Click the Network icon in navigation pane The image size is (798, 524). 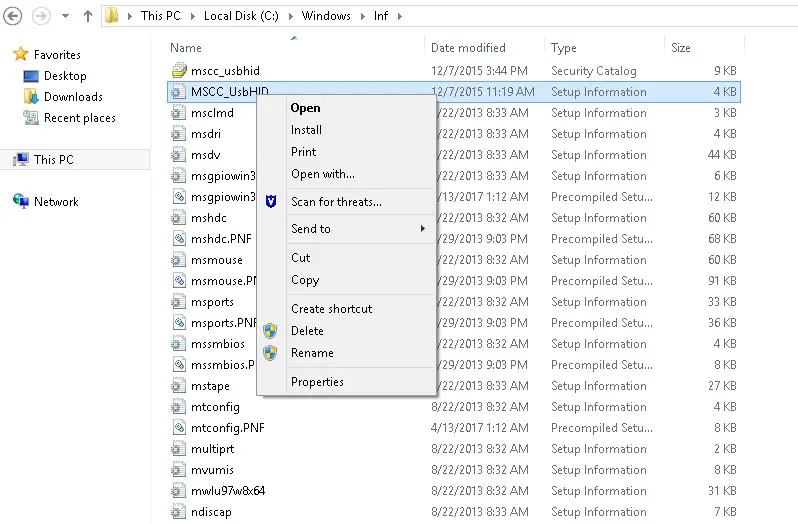pyautogui.click(x=20, y=201)
